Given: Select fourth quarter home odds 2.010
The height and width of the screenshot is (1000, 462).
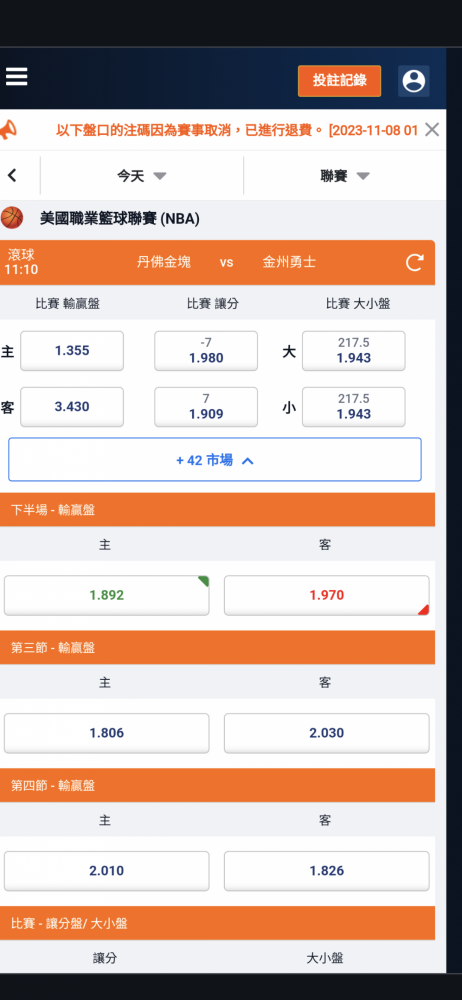Looking at the screenshot, I should [107, 871].
